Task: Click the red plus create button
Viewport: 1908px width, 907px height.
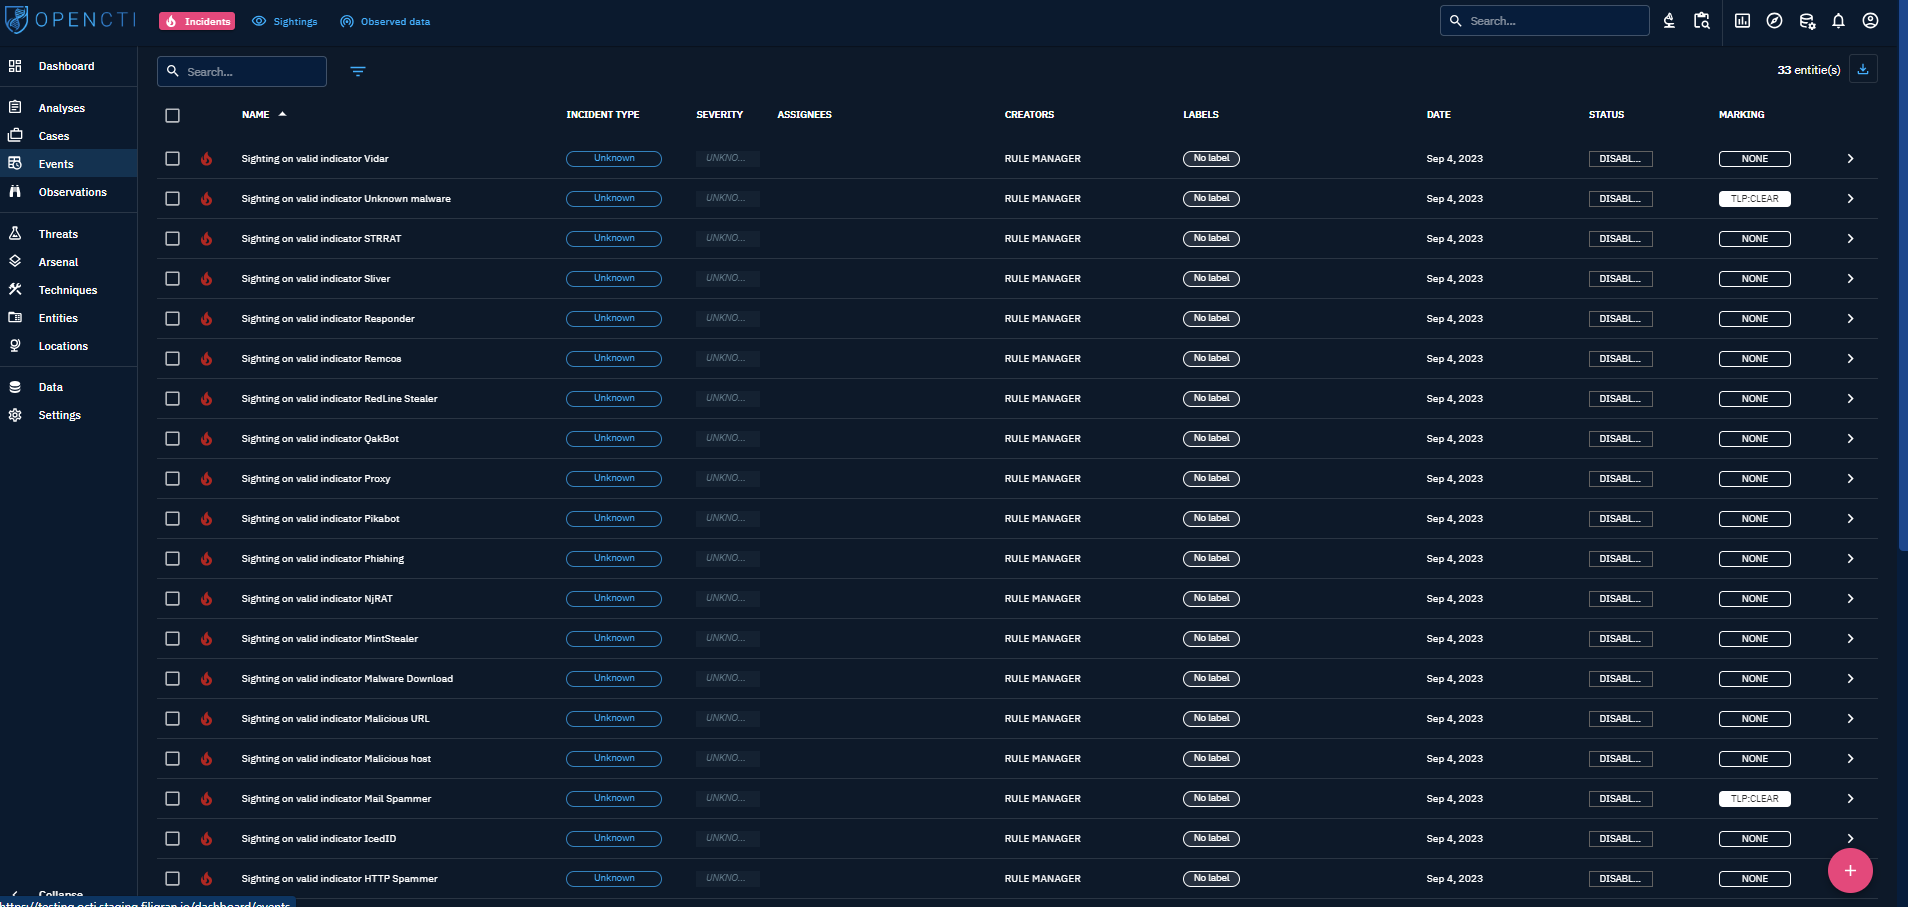Action: coord(1849,870)
